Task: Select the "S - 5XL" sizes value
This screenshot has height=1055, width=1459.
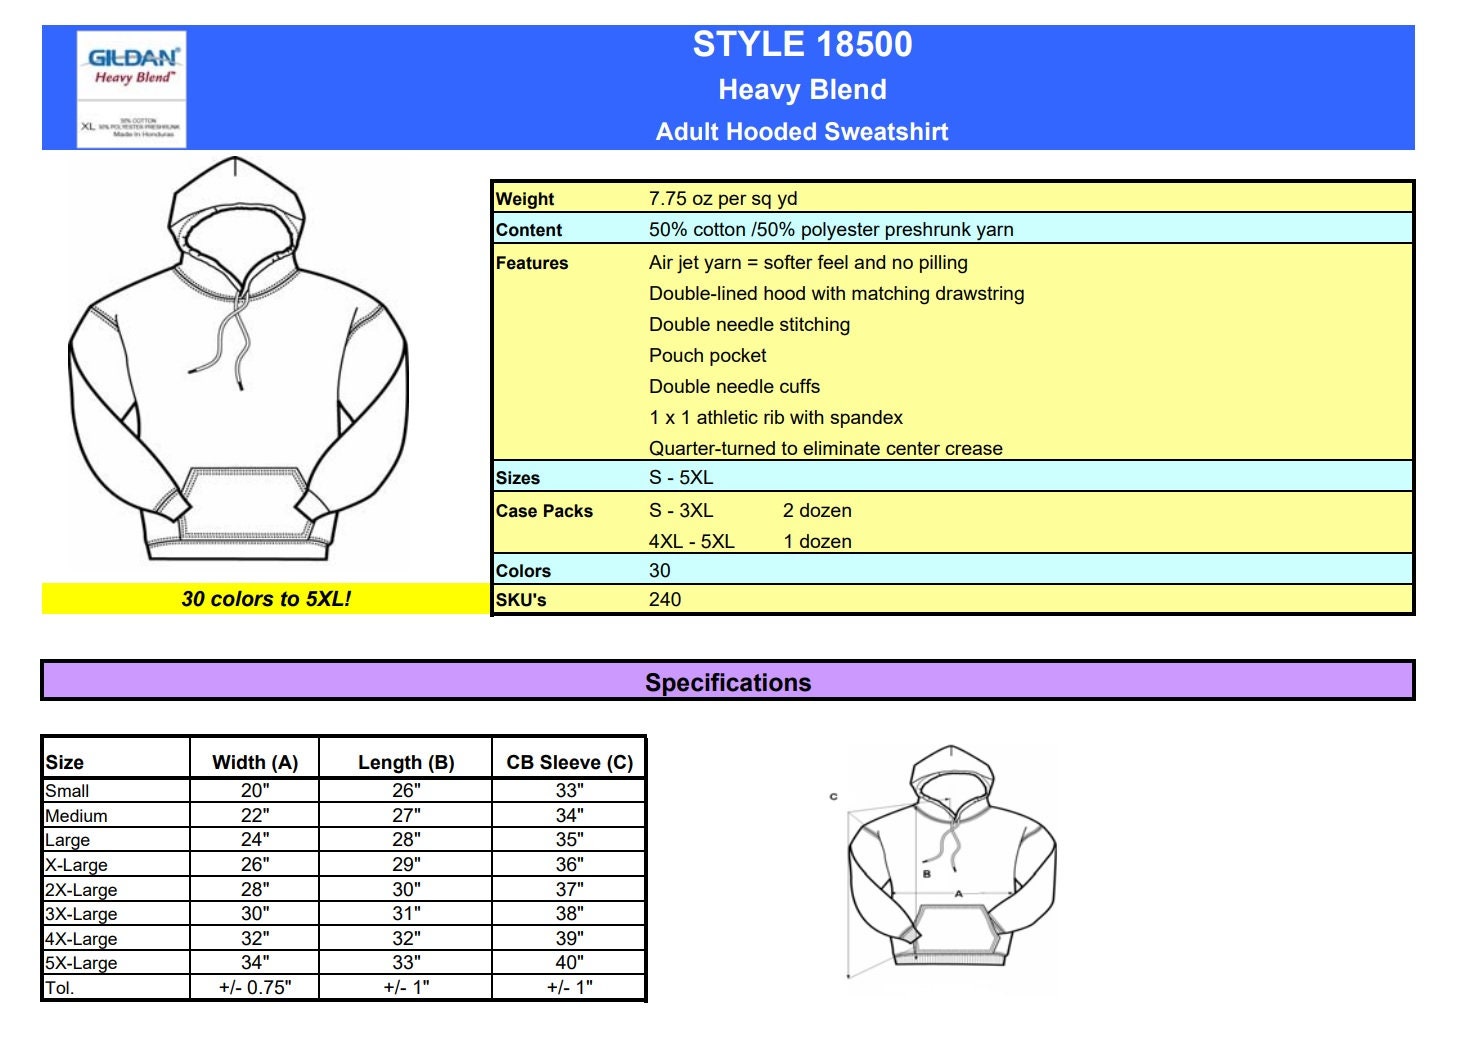Action: click(681, 477)
